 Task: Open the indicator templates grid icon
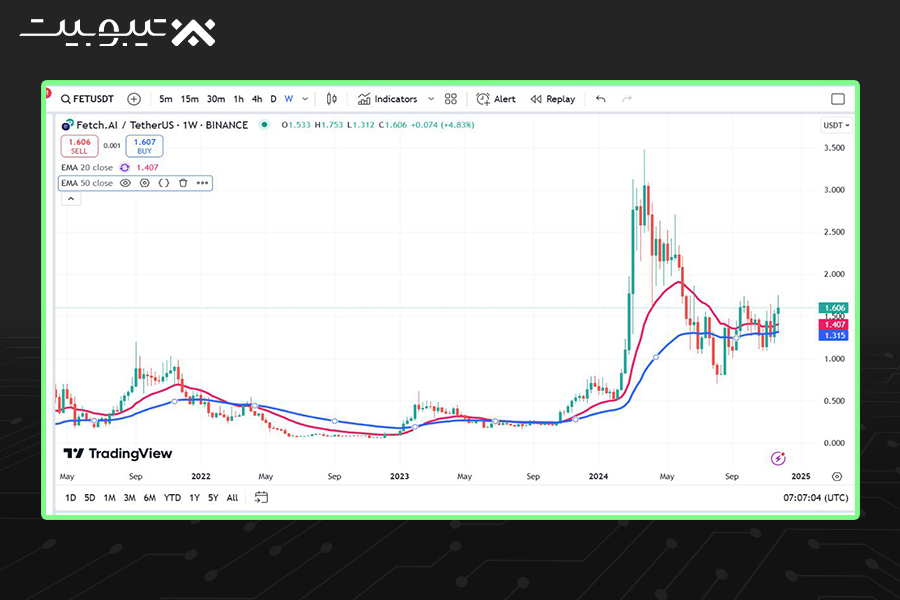(x=451, y=99)
